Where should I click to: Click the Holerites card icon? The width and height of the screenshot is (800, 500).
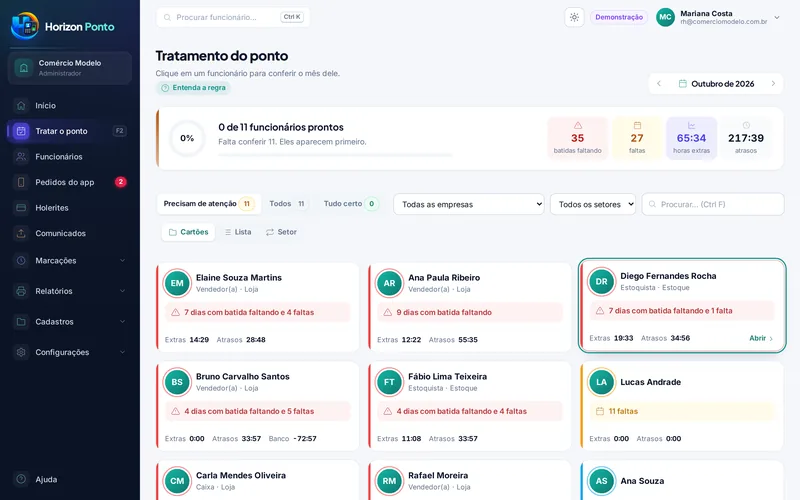(21, 208)
